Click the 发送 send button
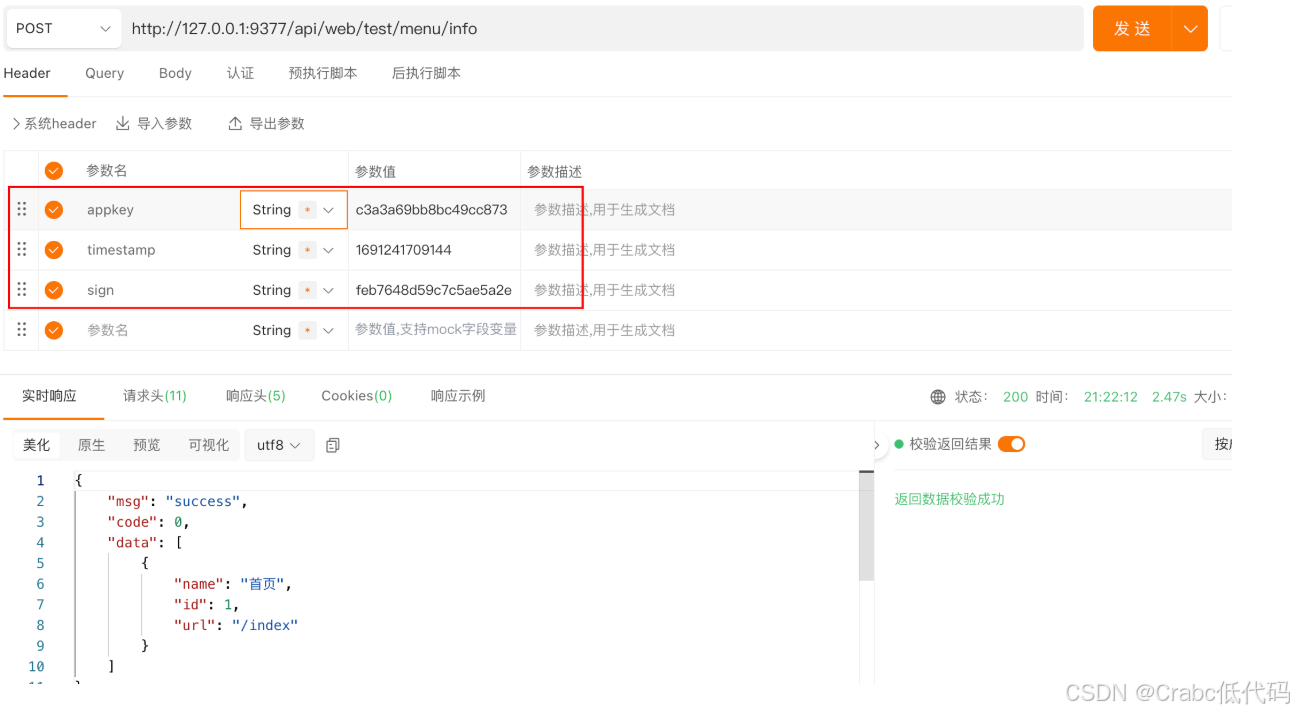Image resolution: width=1294 pixels, height=714 pixels. point(1133,28)
